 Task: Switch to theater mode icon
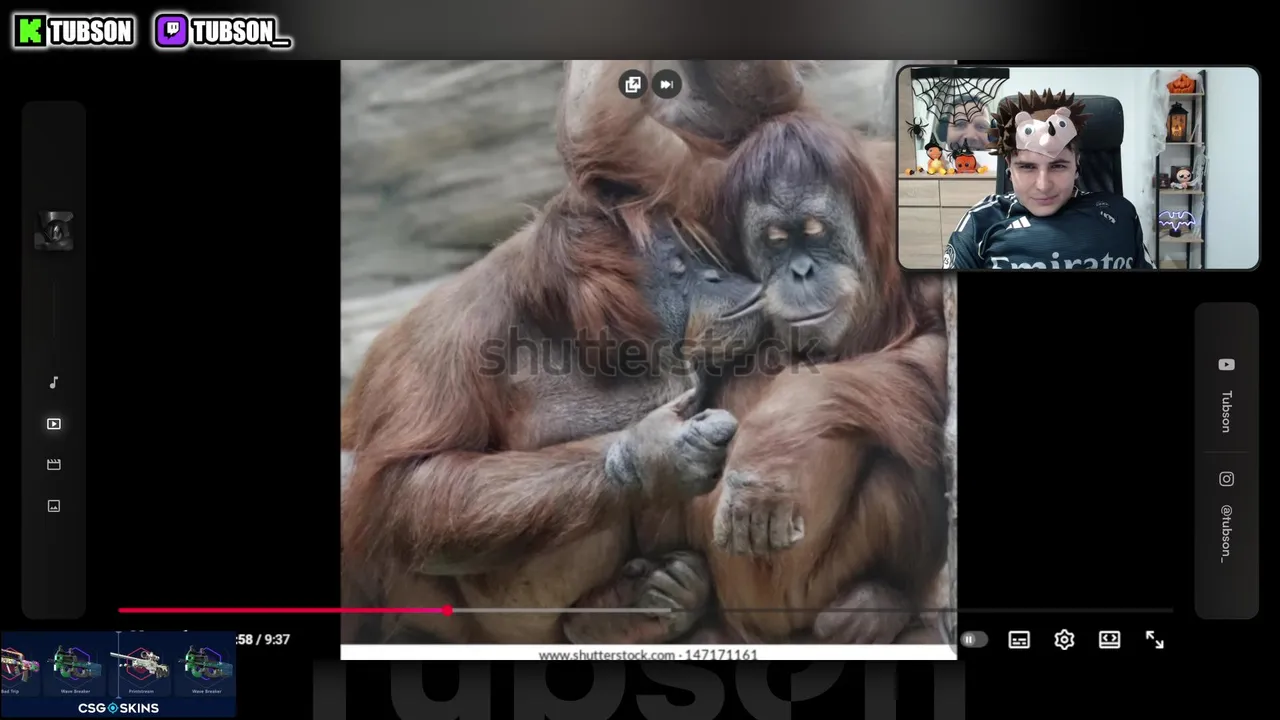click(x=1109, y=640)
